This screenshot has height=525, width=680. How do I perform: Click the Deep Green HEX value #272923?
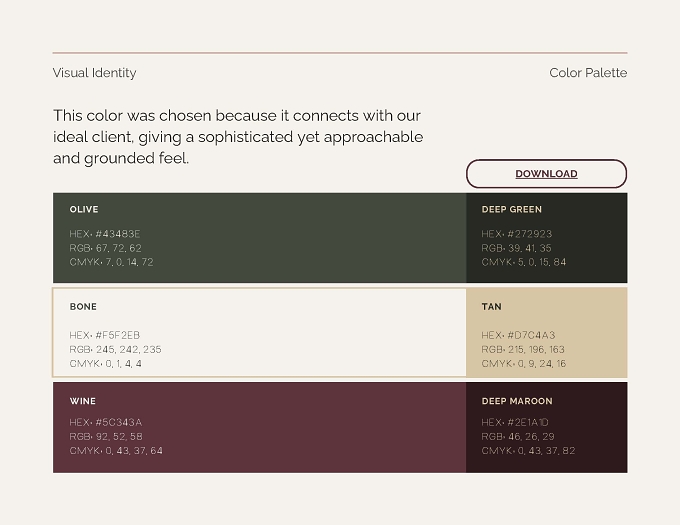[530, 234]
